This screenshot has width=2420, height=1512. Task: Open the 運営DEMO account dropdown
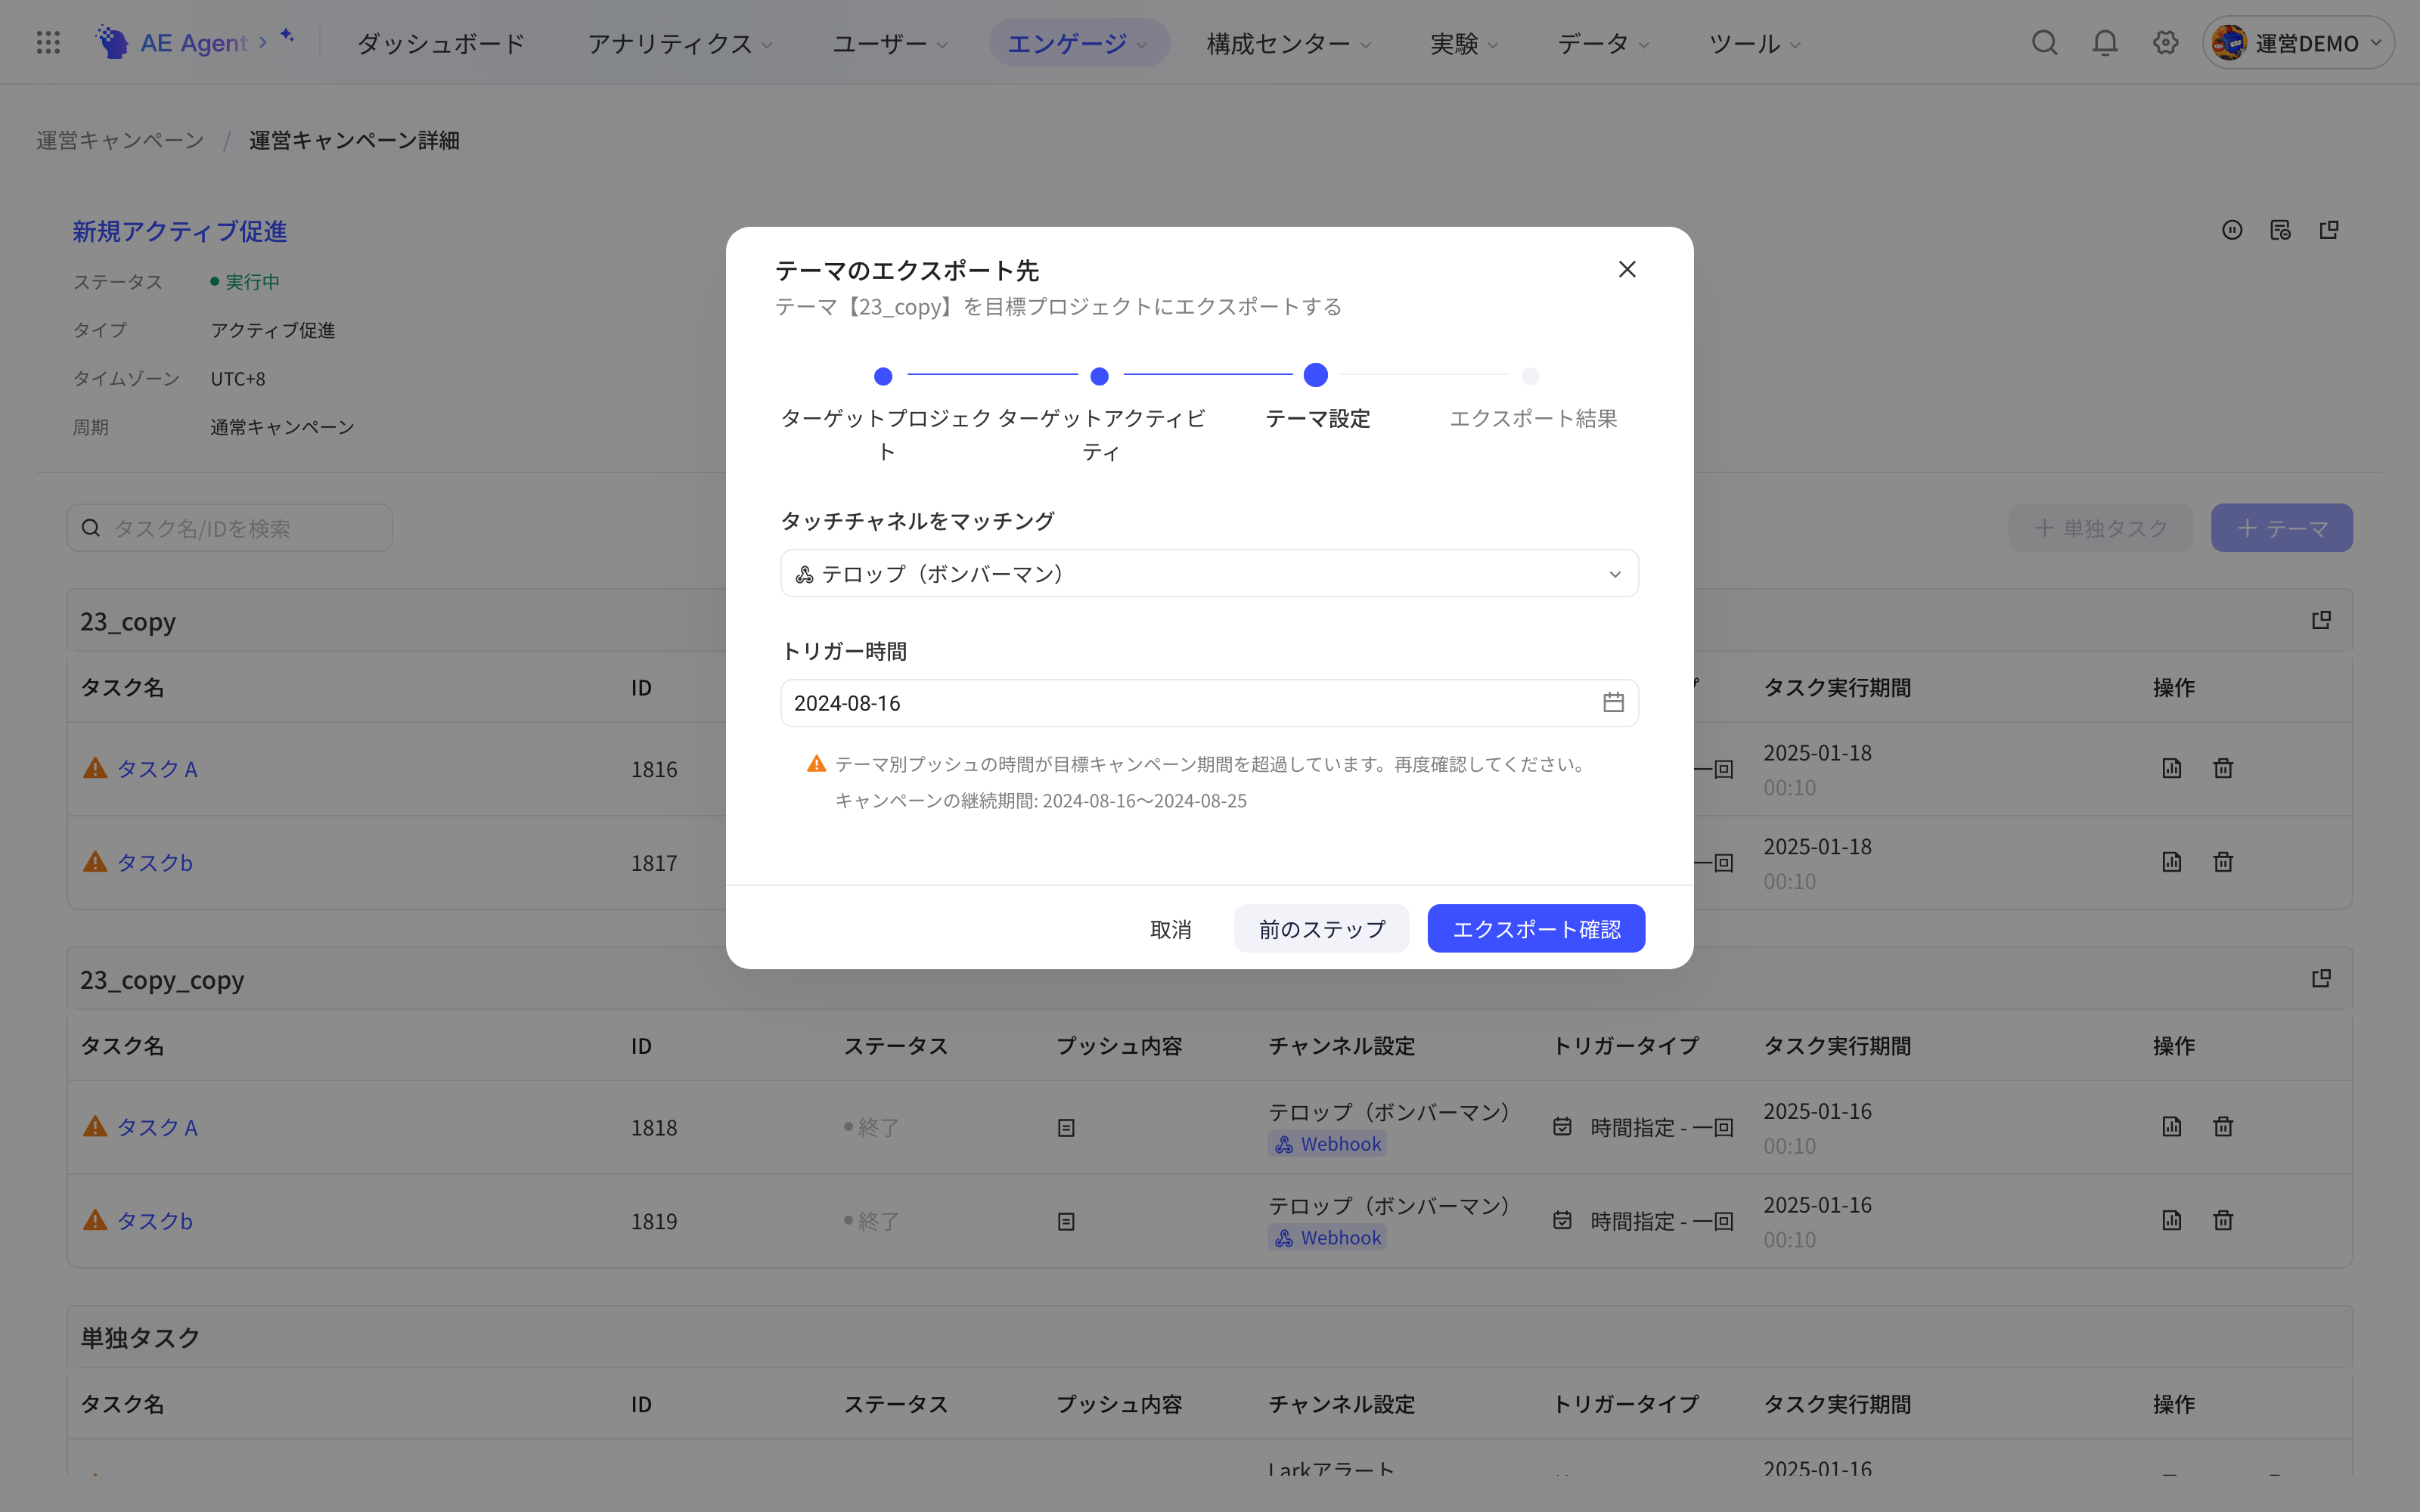[x=2298, y=43]
